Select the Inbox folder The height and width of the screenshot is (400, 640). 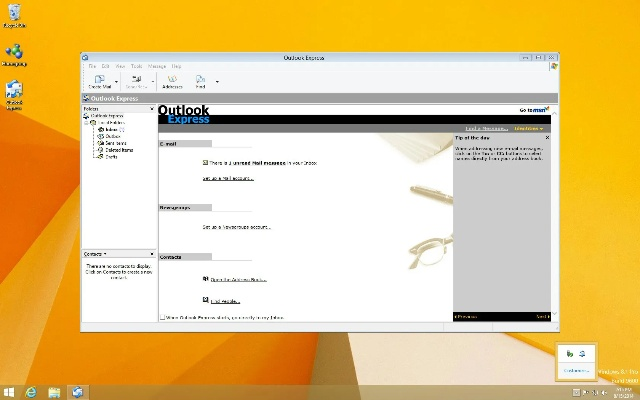pos(111,129)
